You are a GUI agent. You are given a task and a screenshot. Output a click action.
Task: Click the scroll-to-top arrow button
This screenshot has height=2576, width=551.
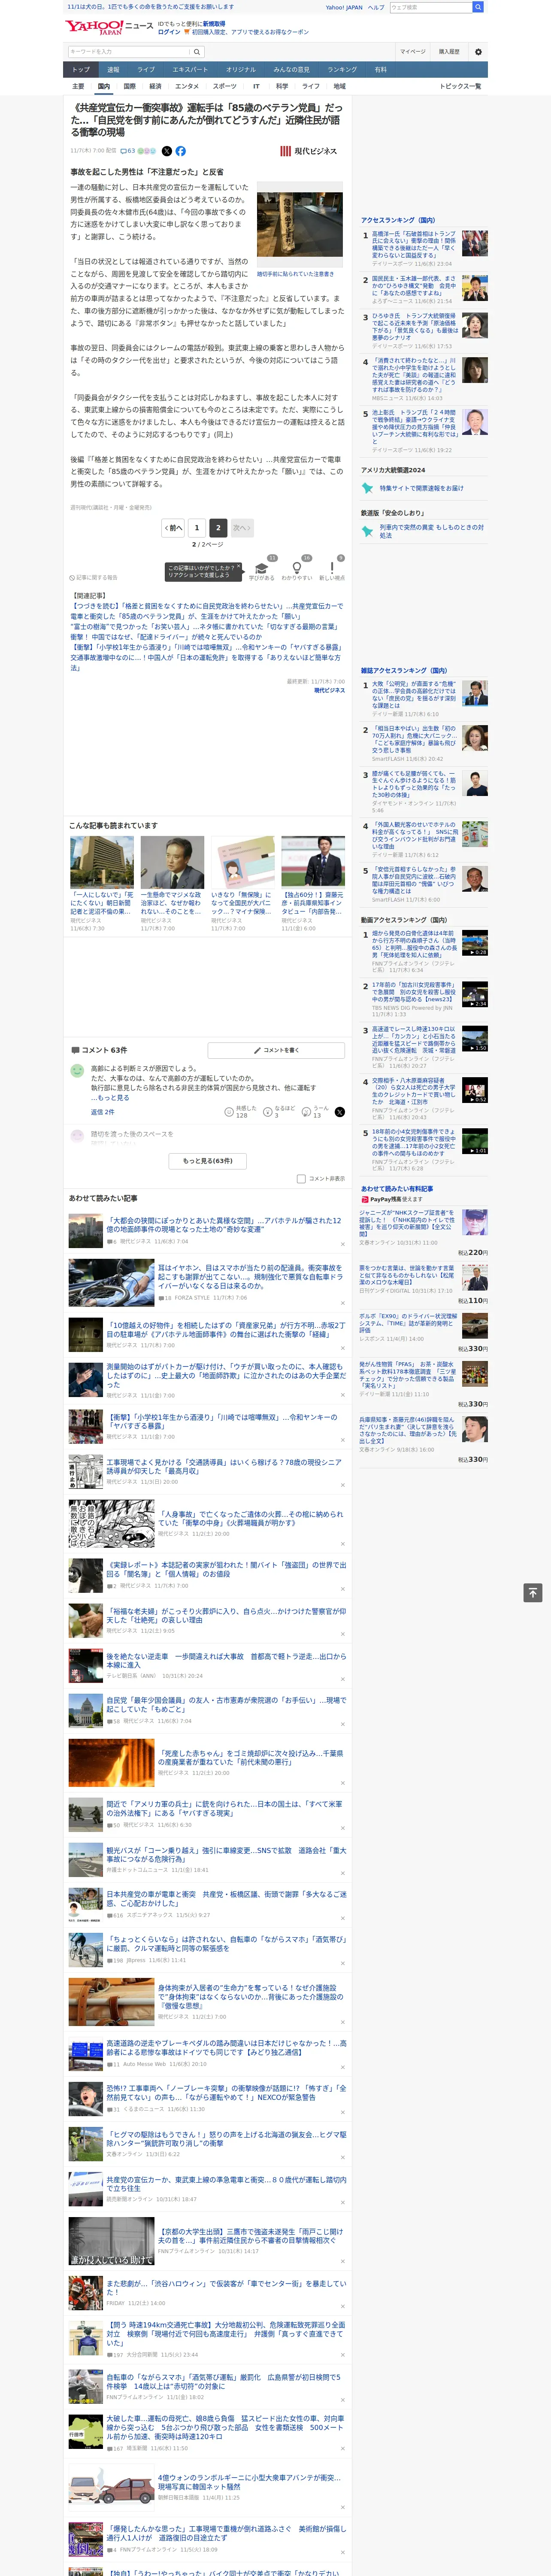533,1593
